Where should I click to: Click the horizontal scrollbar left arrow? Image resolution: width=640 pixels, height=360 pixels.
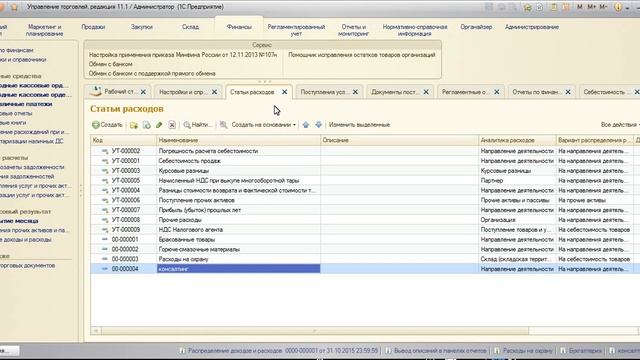coord(96,331)
